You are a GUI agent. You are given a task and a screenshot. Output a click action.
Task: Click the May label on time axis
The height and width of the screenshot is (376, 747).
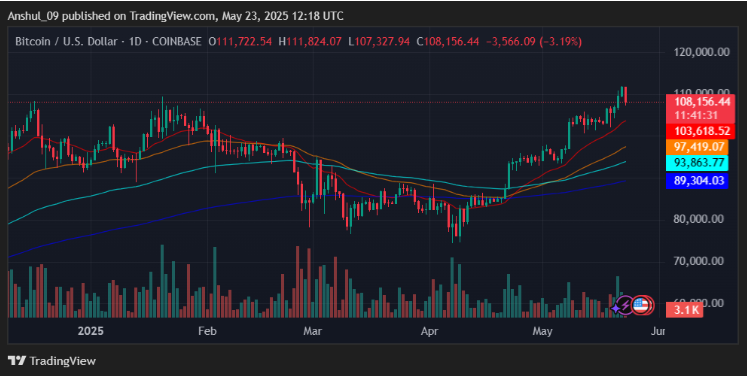542,331
